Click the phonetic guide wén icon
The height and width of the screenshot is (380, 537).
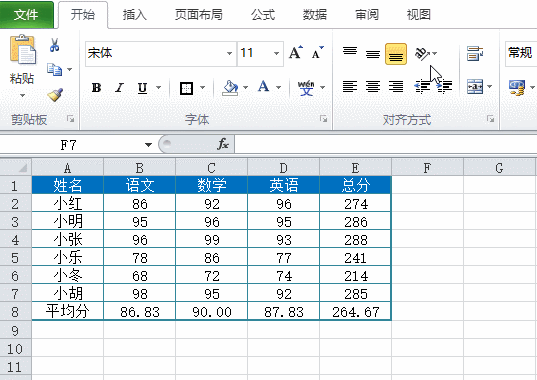[x=306, y=88]
